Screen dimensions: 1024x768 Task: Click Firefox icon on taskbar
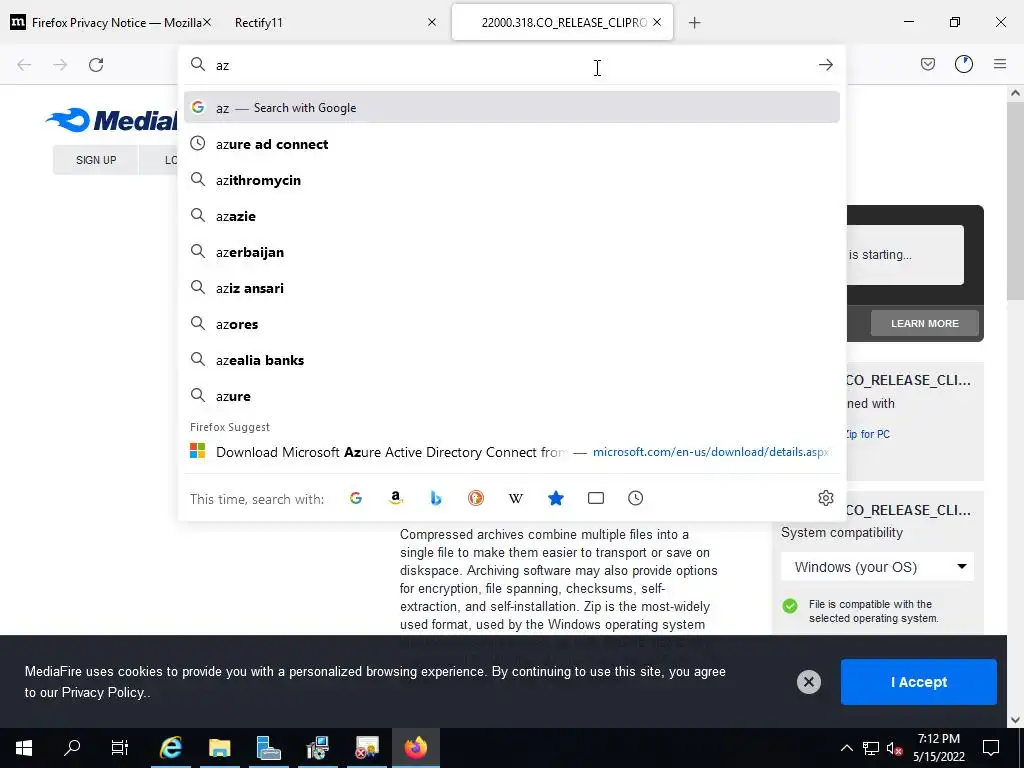[415, 748]
